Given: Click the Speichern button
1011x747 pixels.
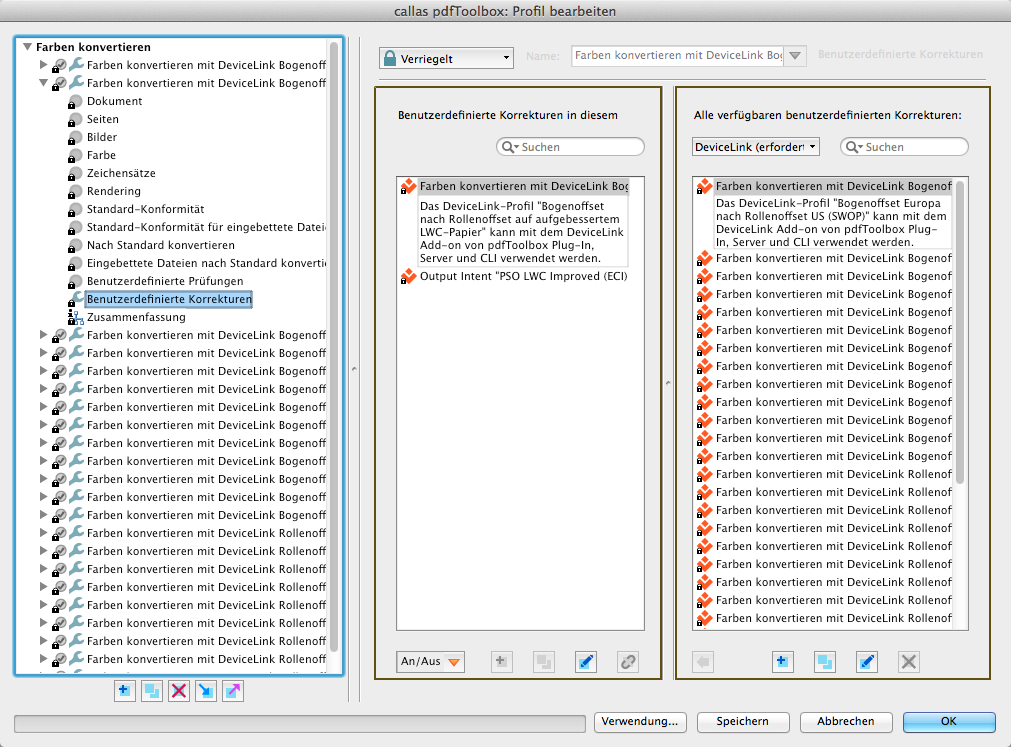Looking at the screenshot, I should (x=743, y=722).
